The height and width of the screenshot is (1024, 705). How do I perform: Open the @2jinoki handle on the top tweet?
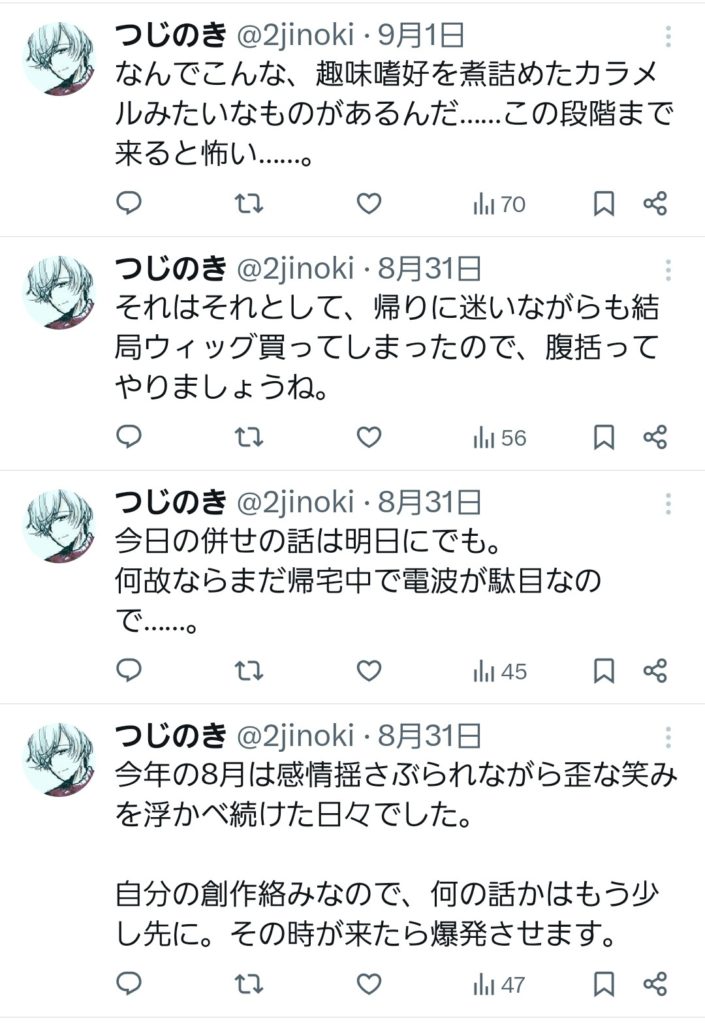(x=293, y=37)
